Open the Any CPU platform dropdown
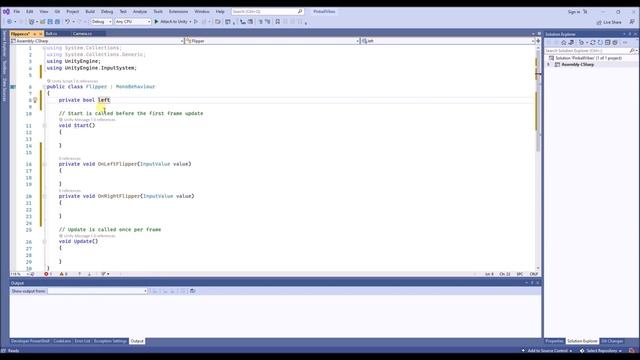This screenshot has height=360, width=640. coord(133,22)
